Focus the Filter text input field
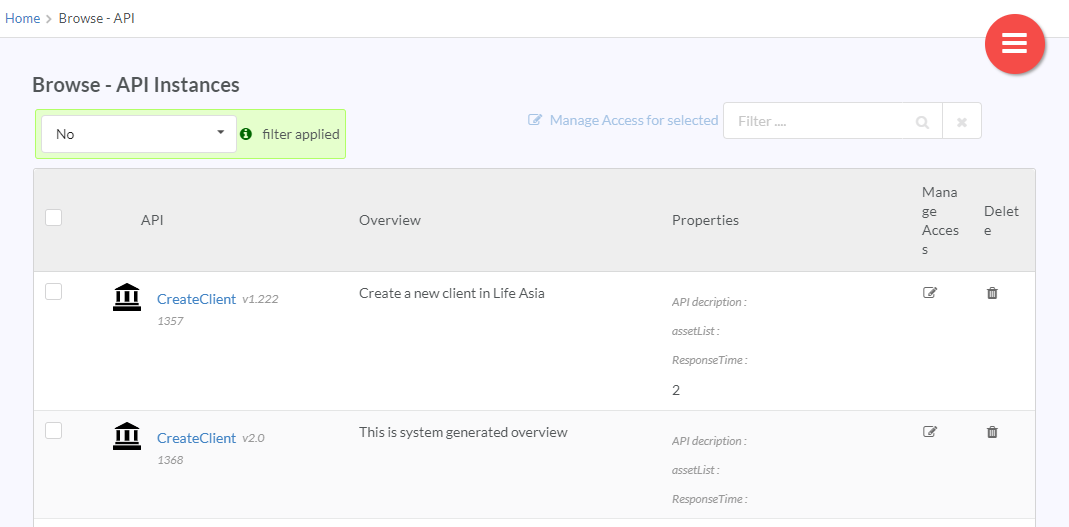 point(820,121)
